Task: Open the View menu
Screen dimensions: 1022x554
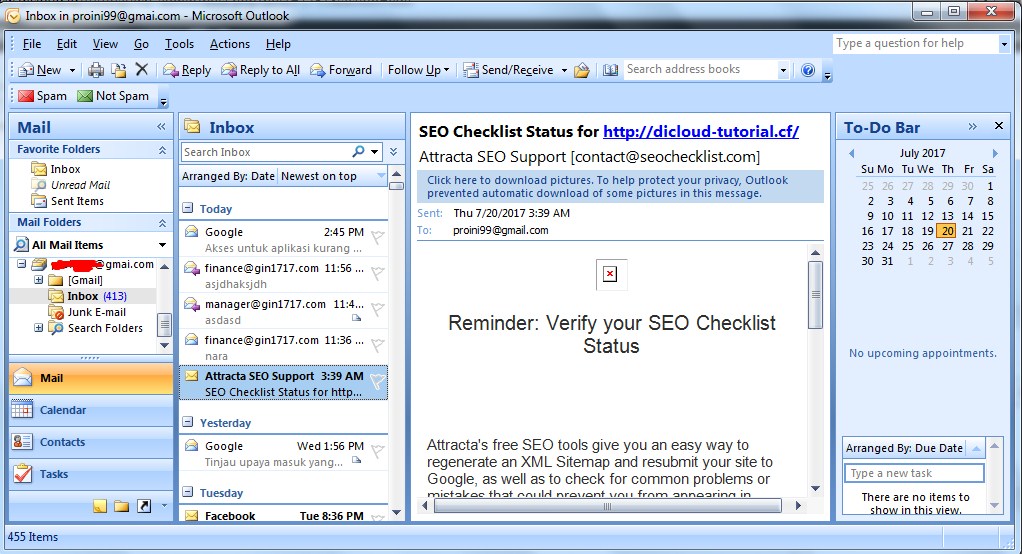Action: (105, 44)
